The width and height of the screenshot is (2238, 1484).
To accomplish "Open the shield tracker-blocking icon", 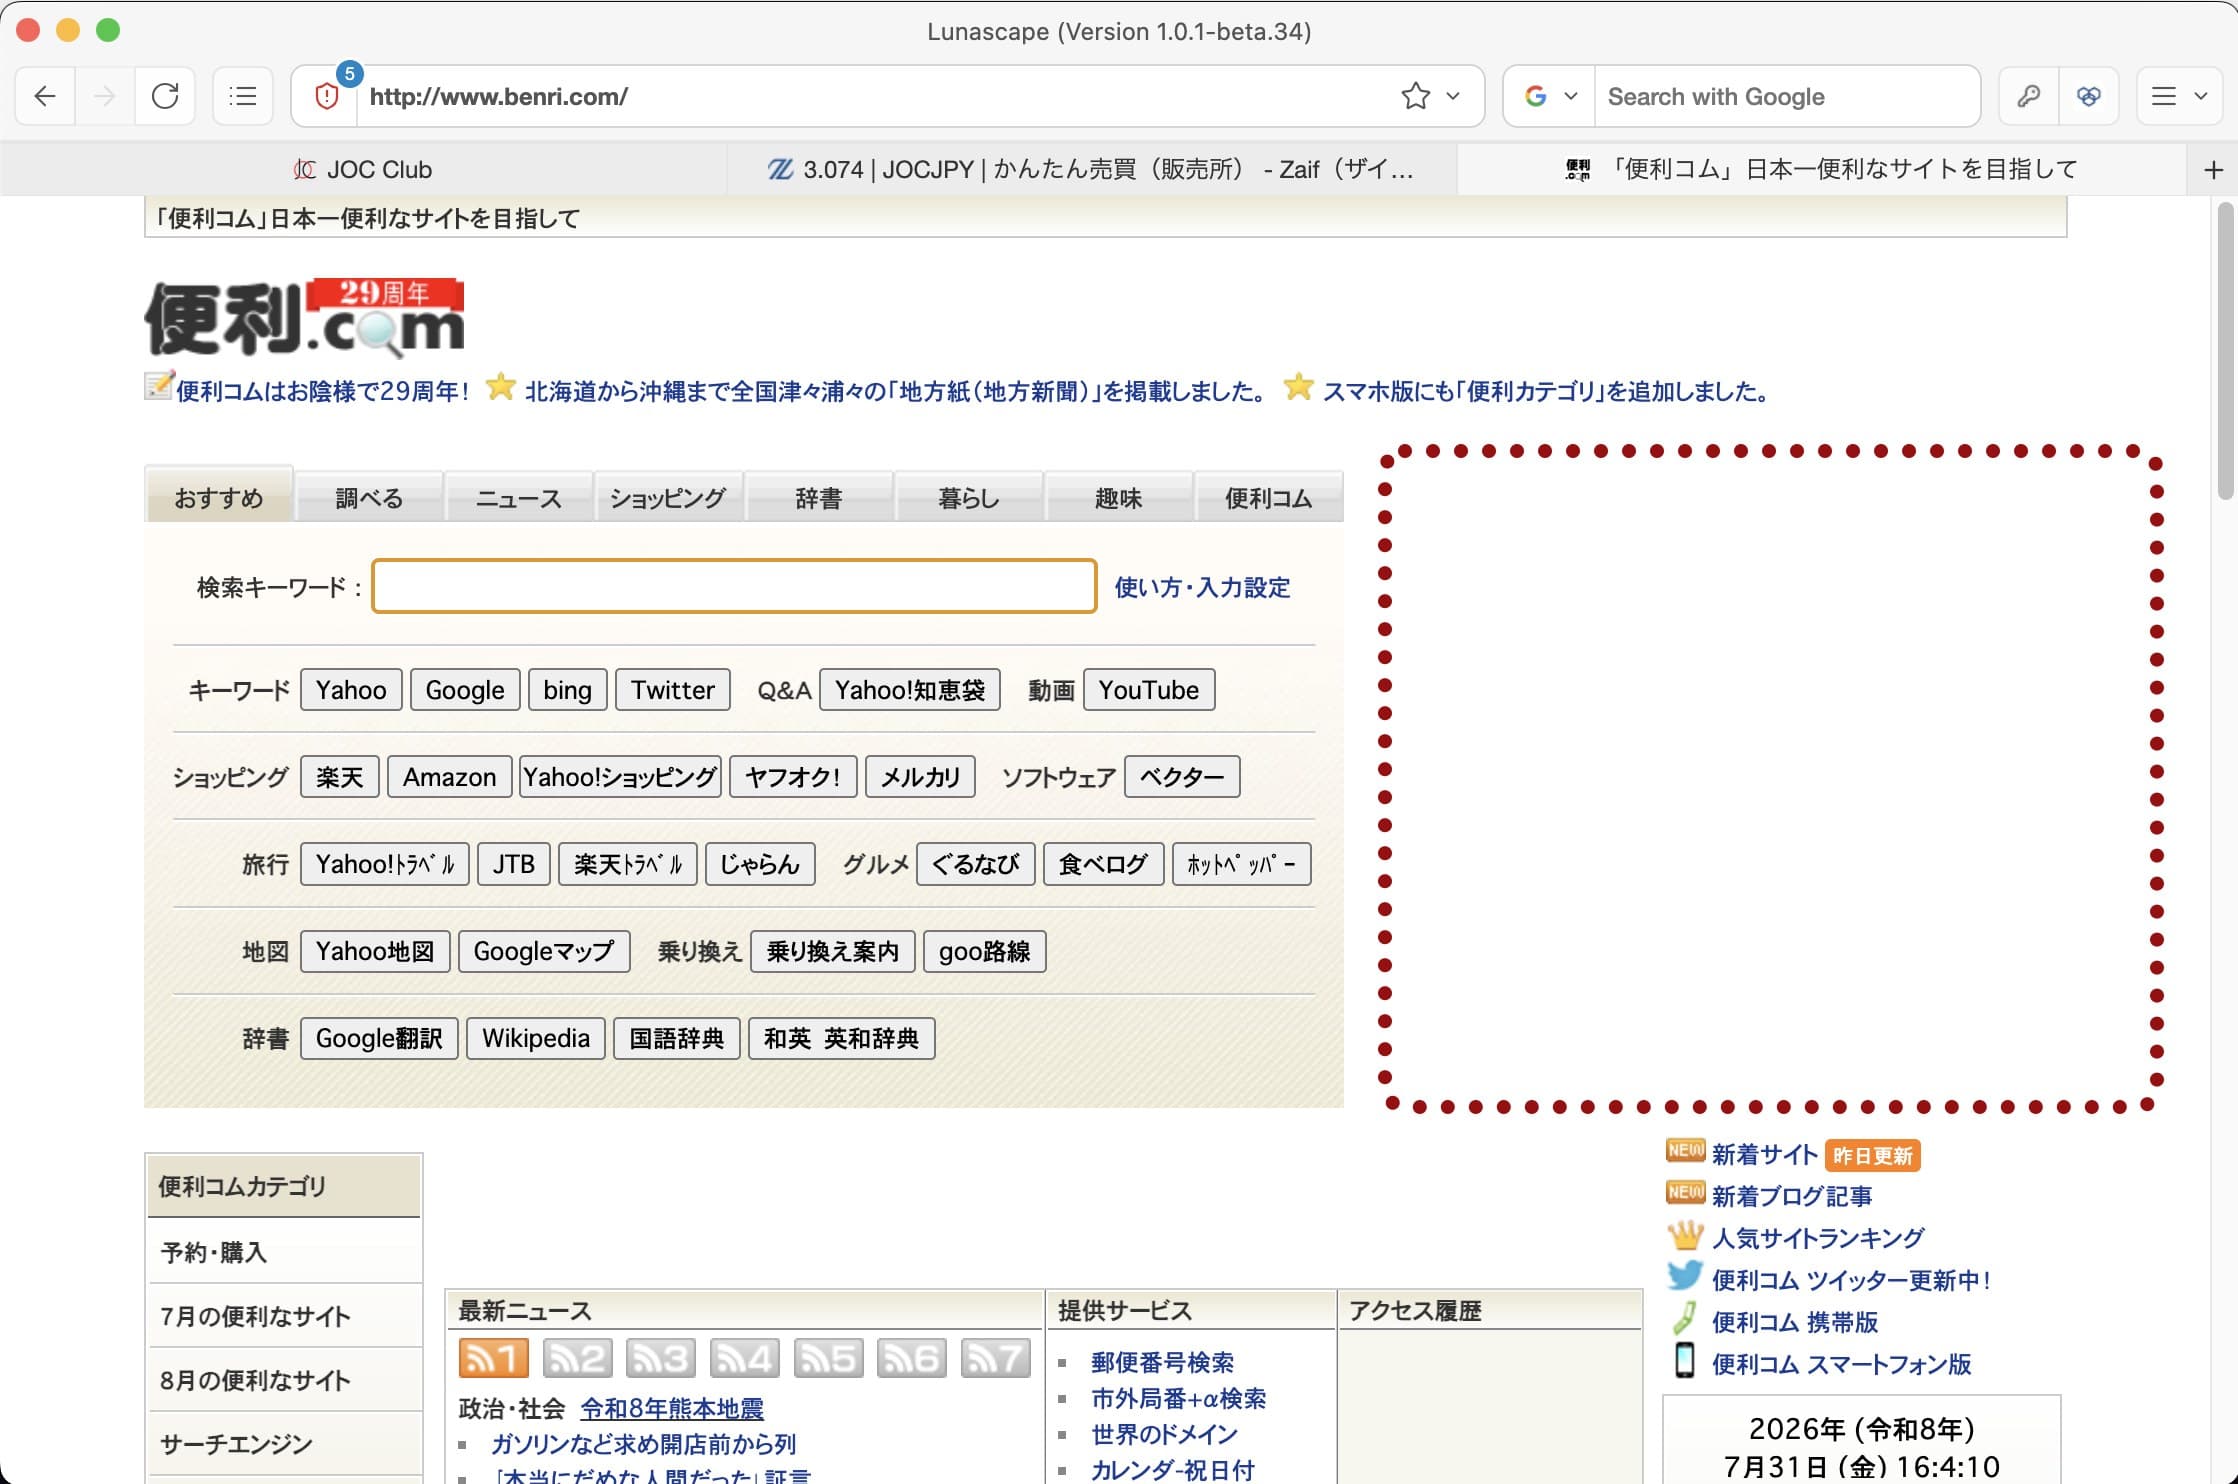I will pos(326,96).
